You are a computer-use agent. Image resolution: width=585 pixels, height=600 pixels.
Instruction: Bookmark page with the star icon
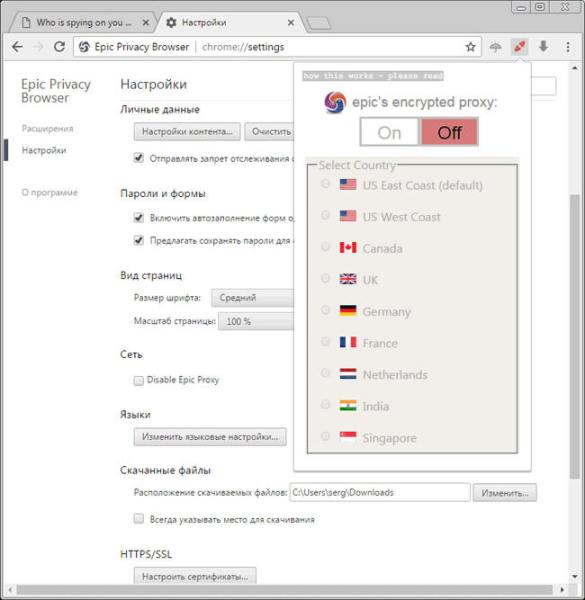pyautogui.click(x=470, y=47)
